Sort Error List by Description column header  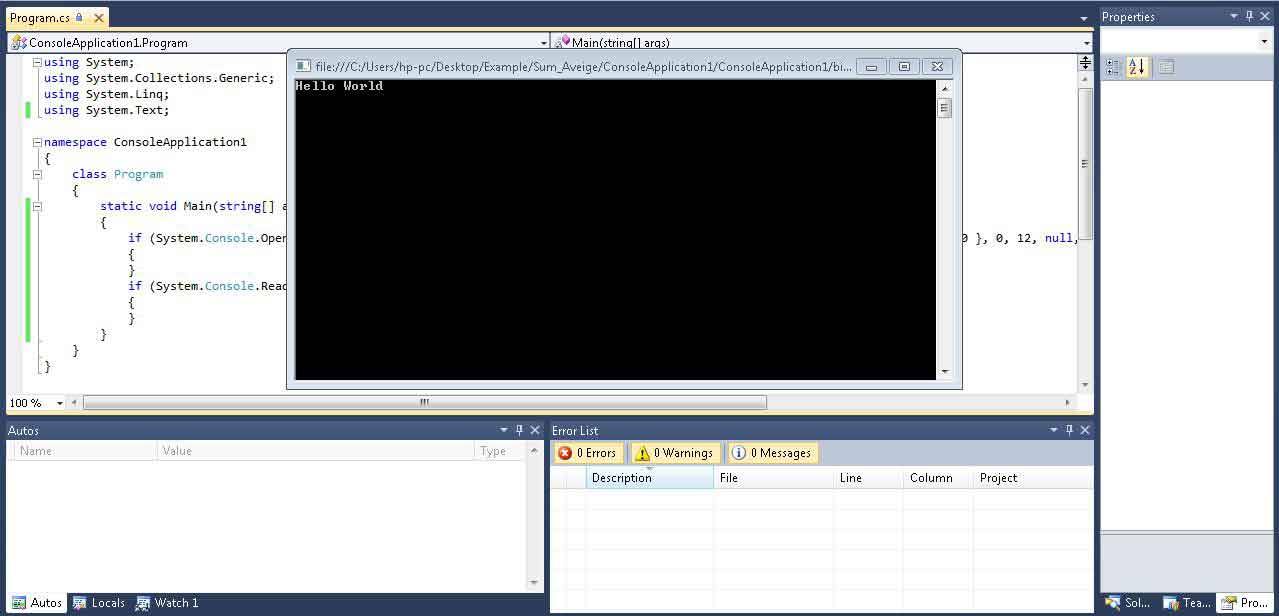pyautogui.click(x=649, y=478)
